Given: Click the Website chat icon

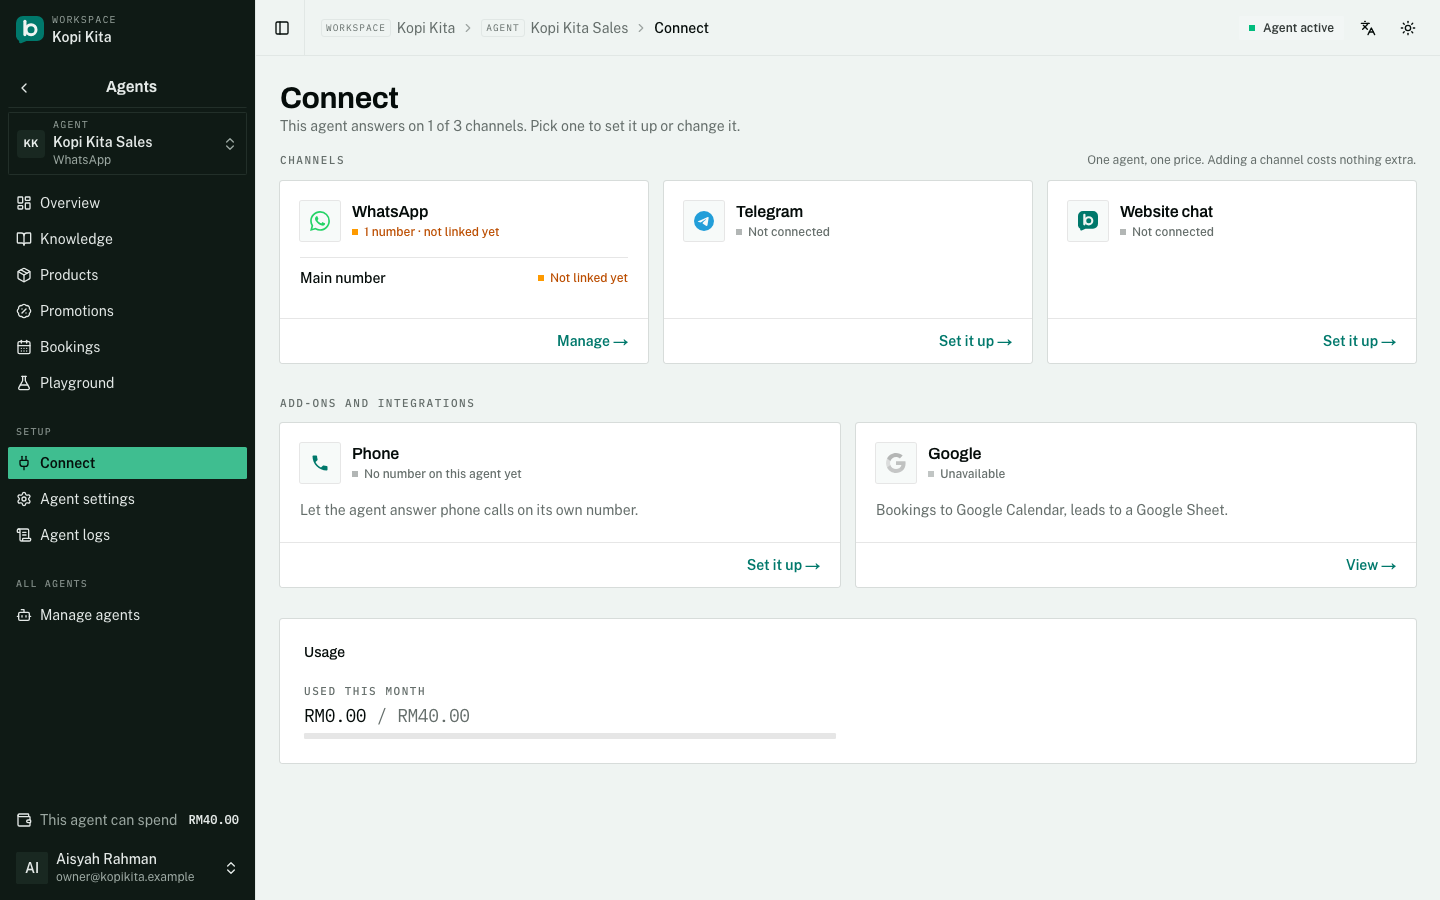Looking at the screenshot, I should [1088, 221].
